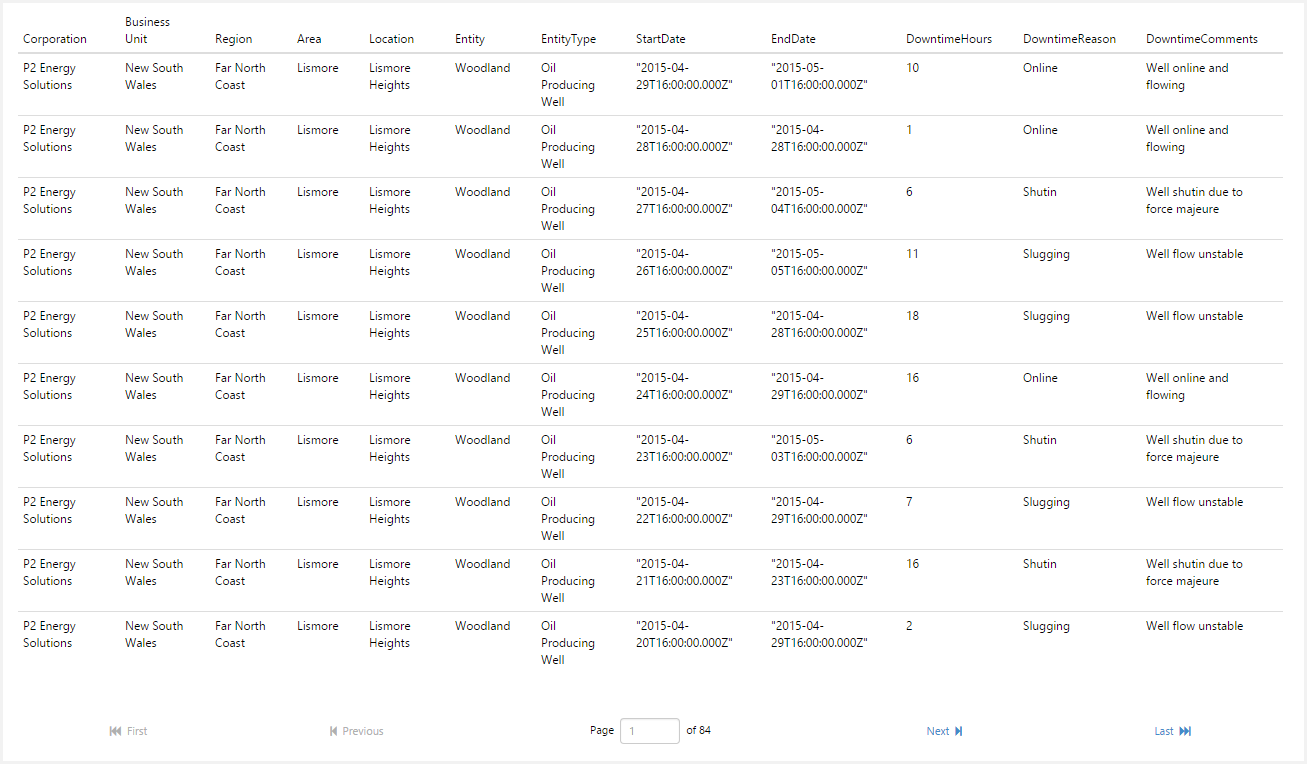Select the DowntimeHours column header
Viewport: 1307px width, 764px height.
click(949, 39)
